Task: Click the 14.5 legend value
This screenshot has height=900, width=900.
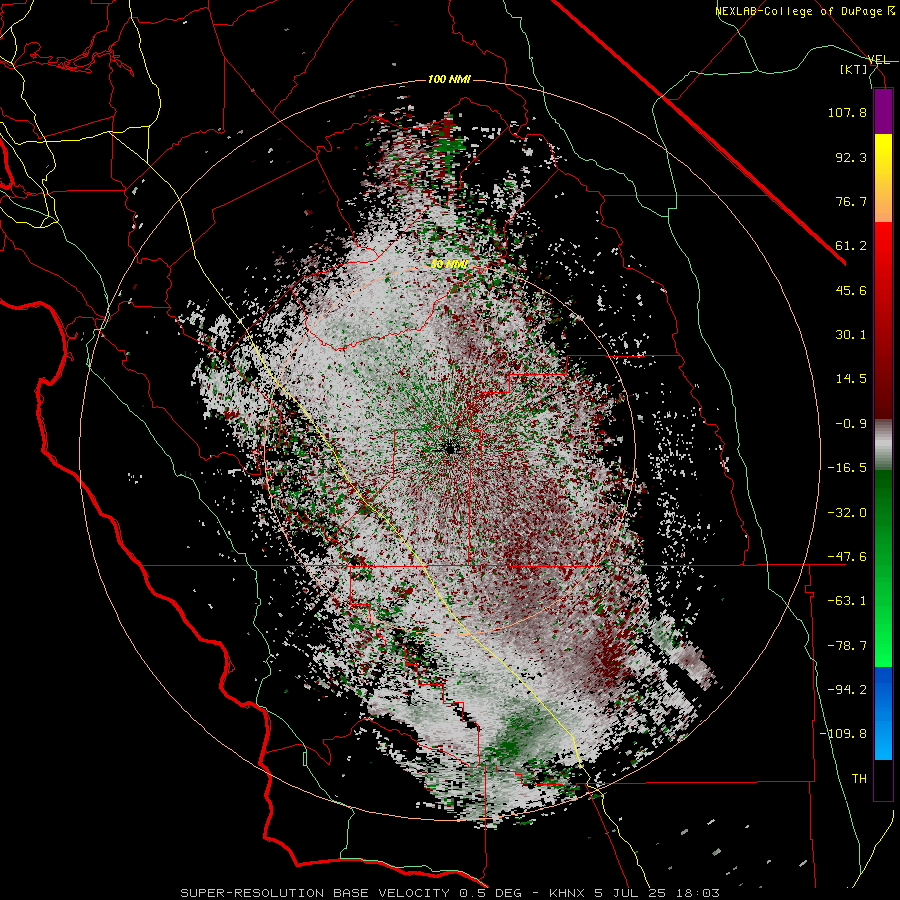Action: pyautogui.click(x=851, y=379)
